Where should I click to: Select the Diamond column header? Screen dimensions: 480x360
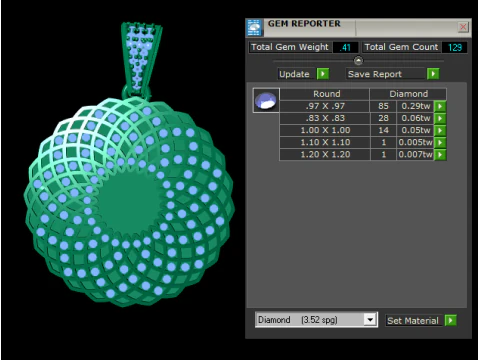pos(408,94)
